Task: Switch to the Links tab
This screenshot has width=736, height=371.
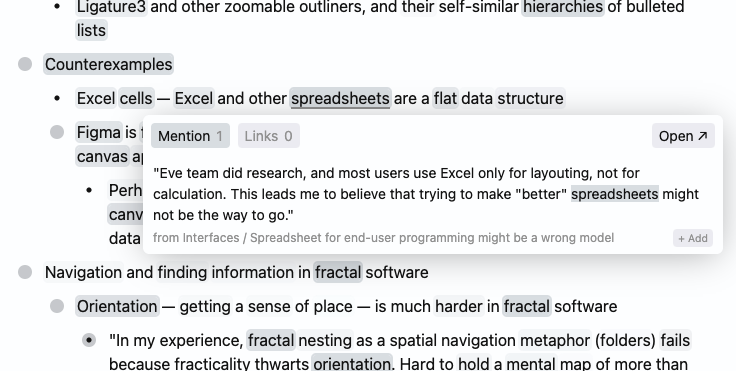Action: pyautogui.click(x=268, y=136)
